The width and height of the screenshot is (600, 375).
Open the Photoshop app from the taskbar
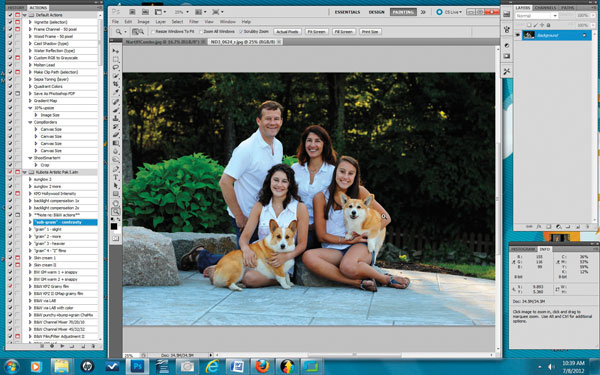(137, 366)
